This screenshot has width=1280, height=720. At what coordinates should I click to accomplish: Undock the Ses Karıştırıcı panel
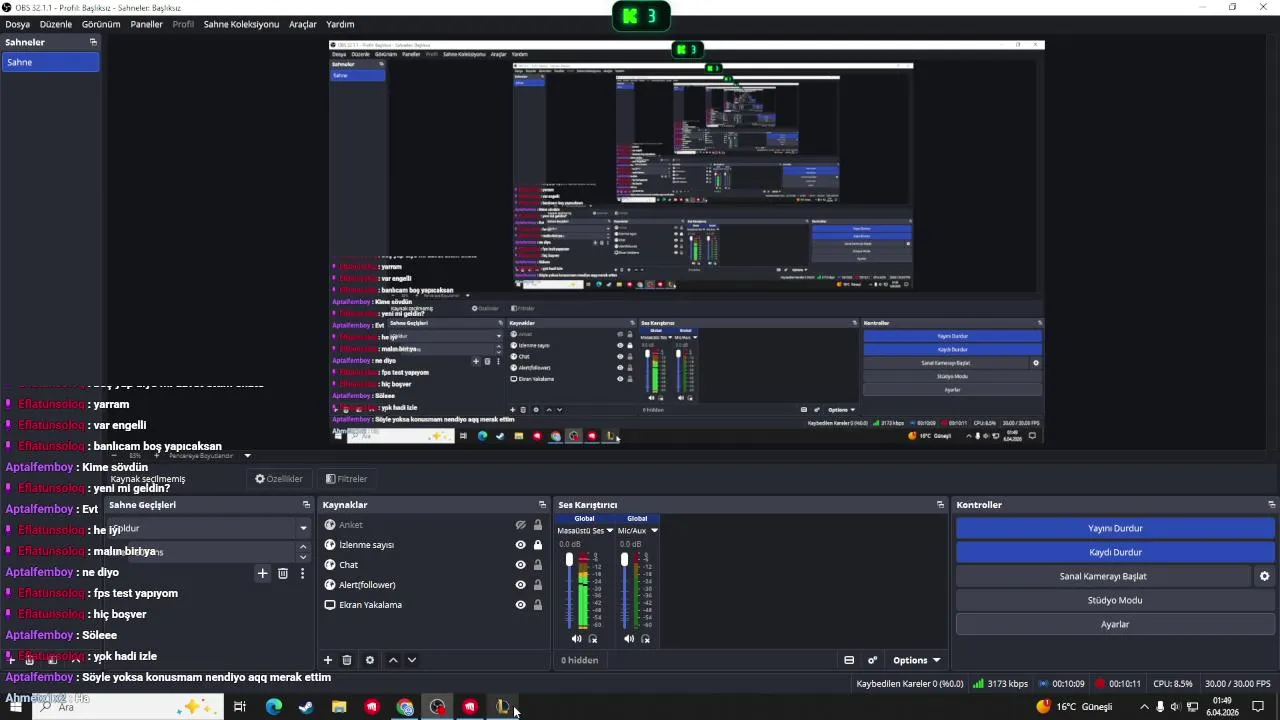(x=940, y=505)
